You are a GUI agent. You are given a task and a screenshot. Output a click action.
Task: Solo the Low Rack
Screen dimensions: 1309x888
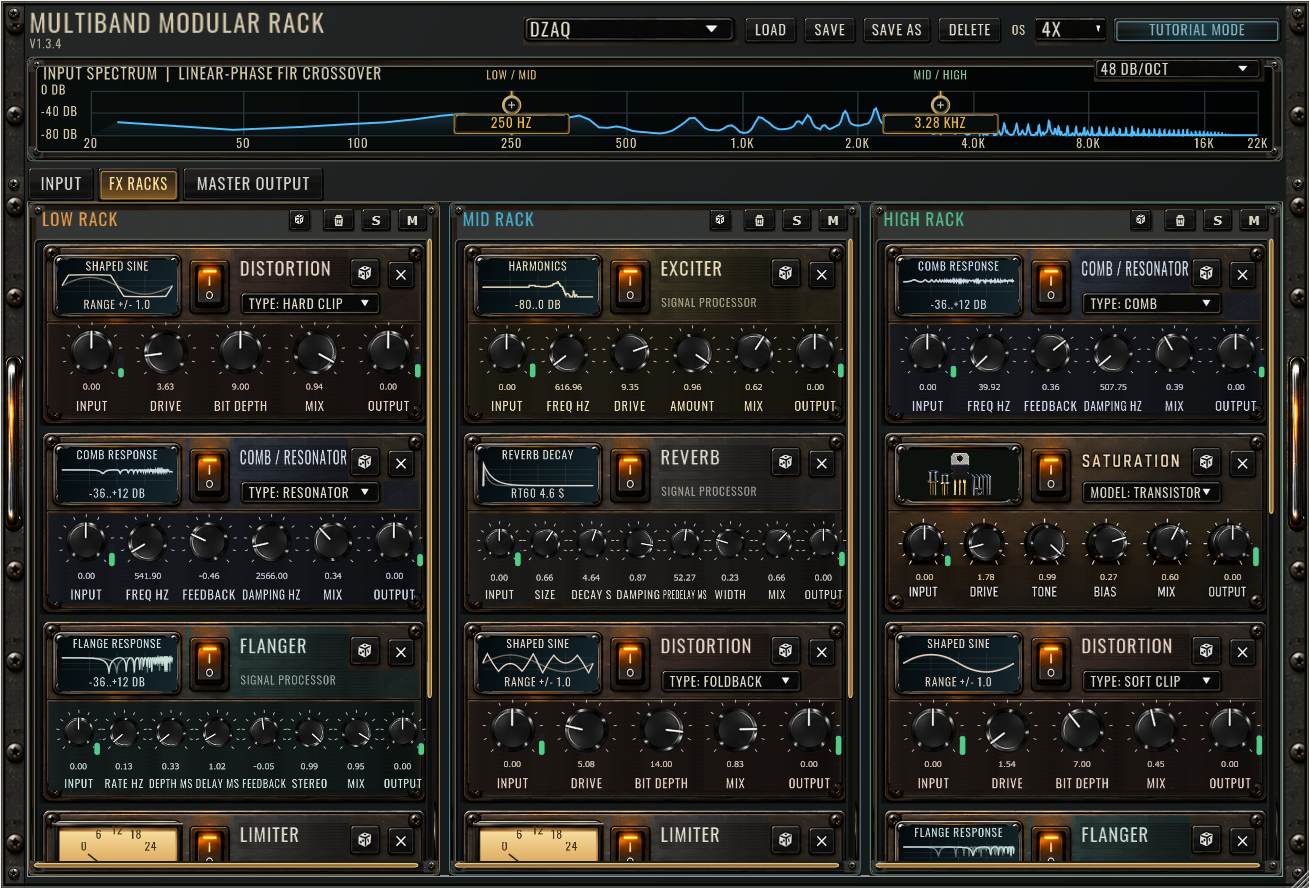tap(376, 220)
